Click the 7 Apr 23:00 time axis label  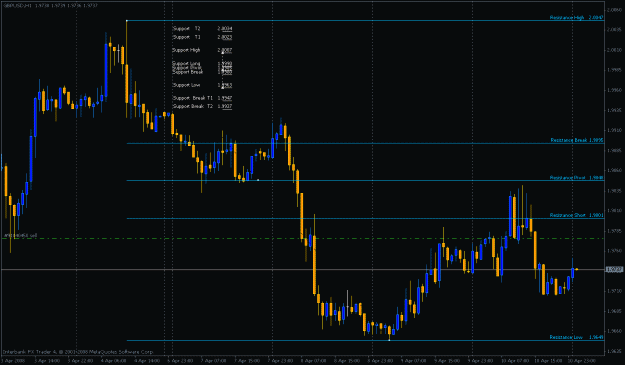click(282, 361)
